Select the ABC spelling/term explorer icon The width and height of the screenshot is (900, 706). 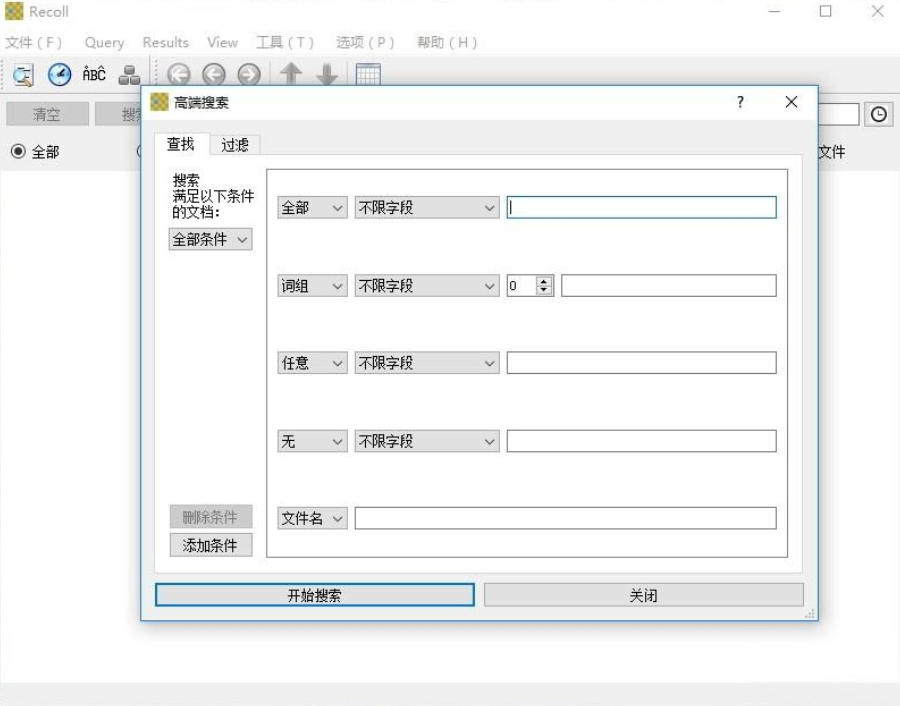tap(93, 74)
